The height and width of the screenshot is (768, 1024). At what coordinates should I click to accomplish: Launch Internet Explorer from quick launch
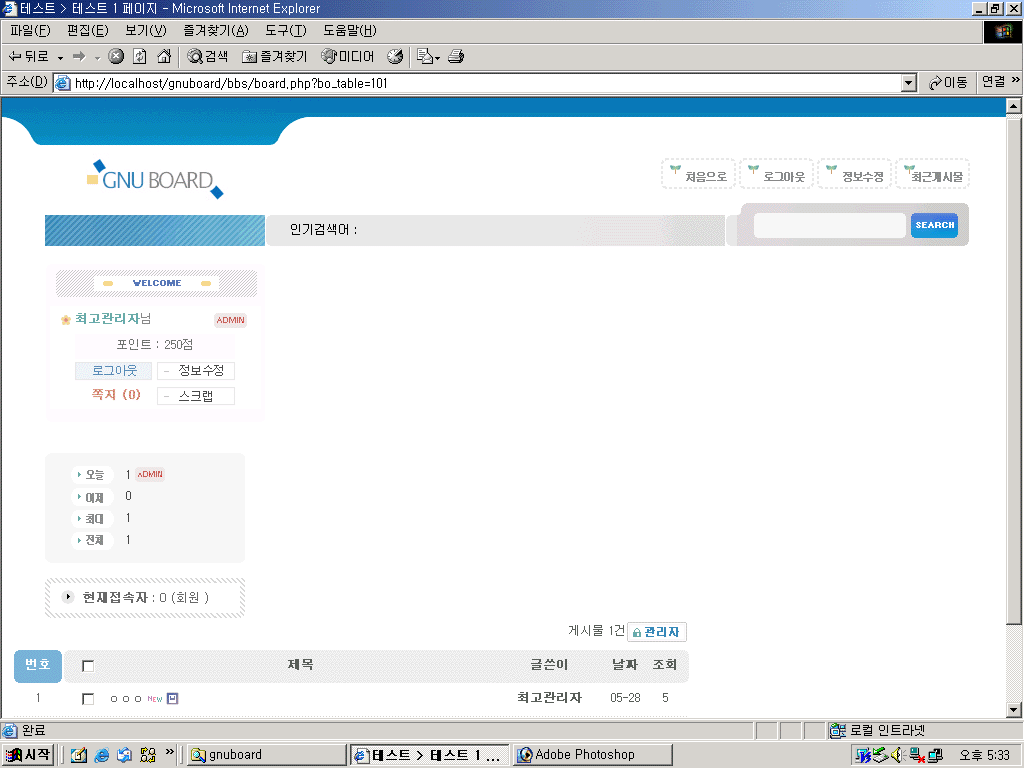click(x=102, y=755)
